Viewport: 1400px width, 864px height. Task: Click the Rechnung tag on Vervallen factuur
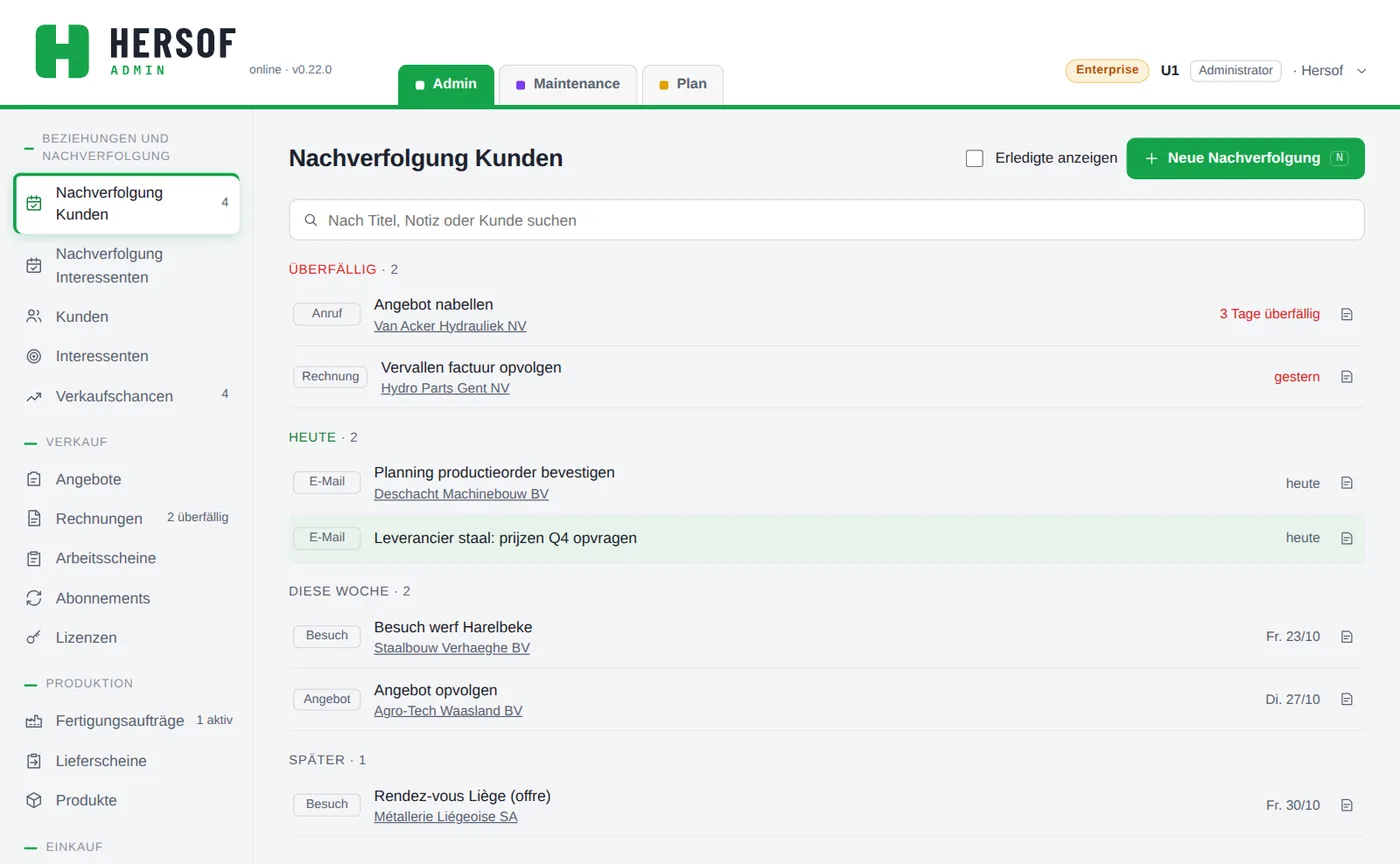[330, 377]
